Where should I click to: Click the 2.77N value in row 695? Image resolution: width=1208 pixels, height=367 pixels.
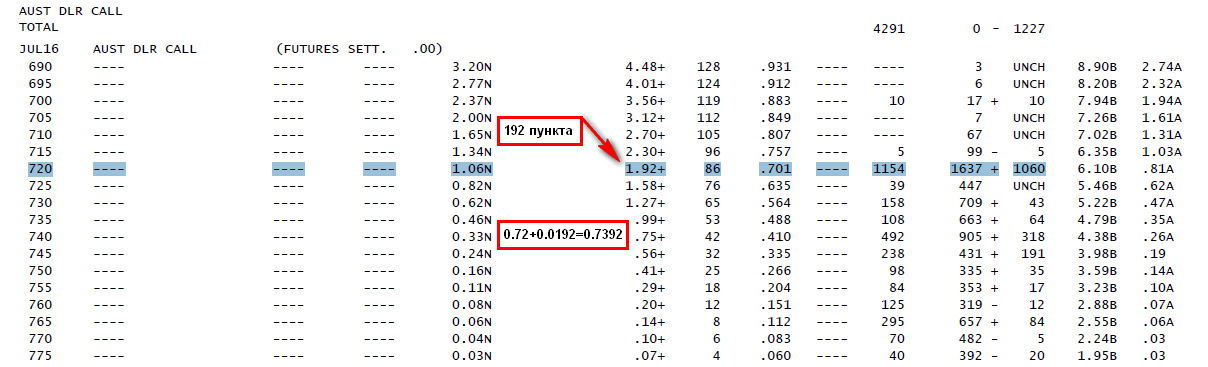pos(473,84)
